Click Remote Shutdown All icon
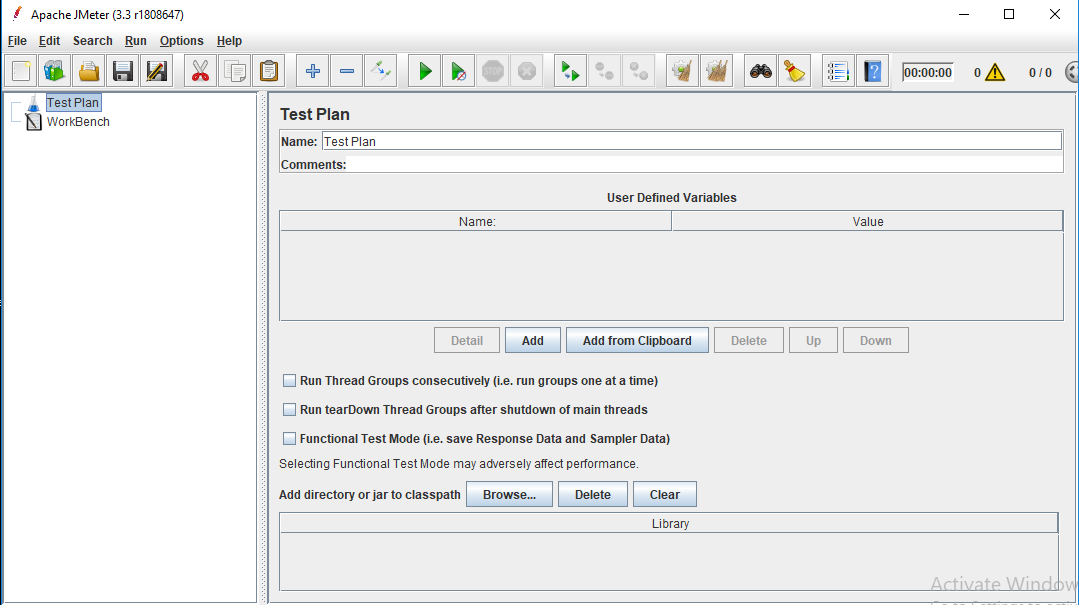1079x605 pixels. coord(639,71)
